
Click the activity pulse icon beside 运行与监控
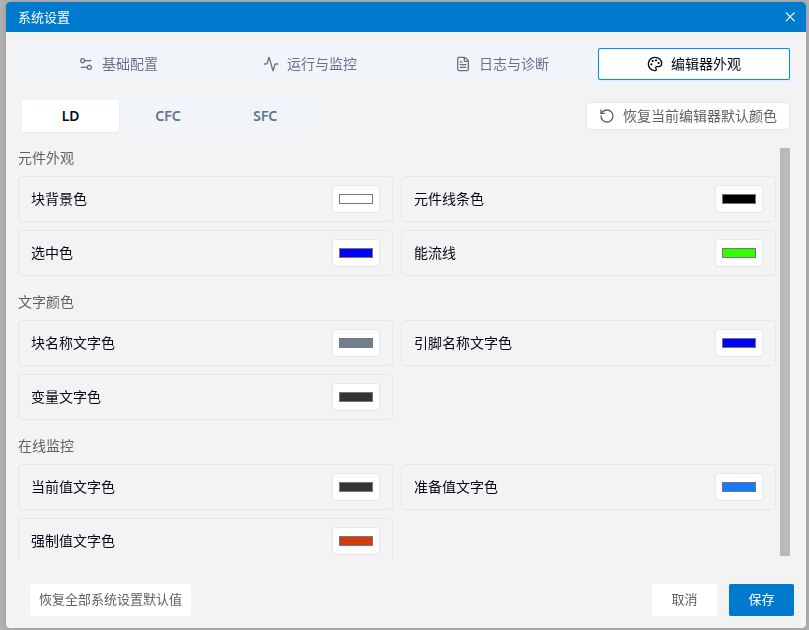pyautogui.click(x=271, y=64)
